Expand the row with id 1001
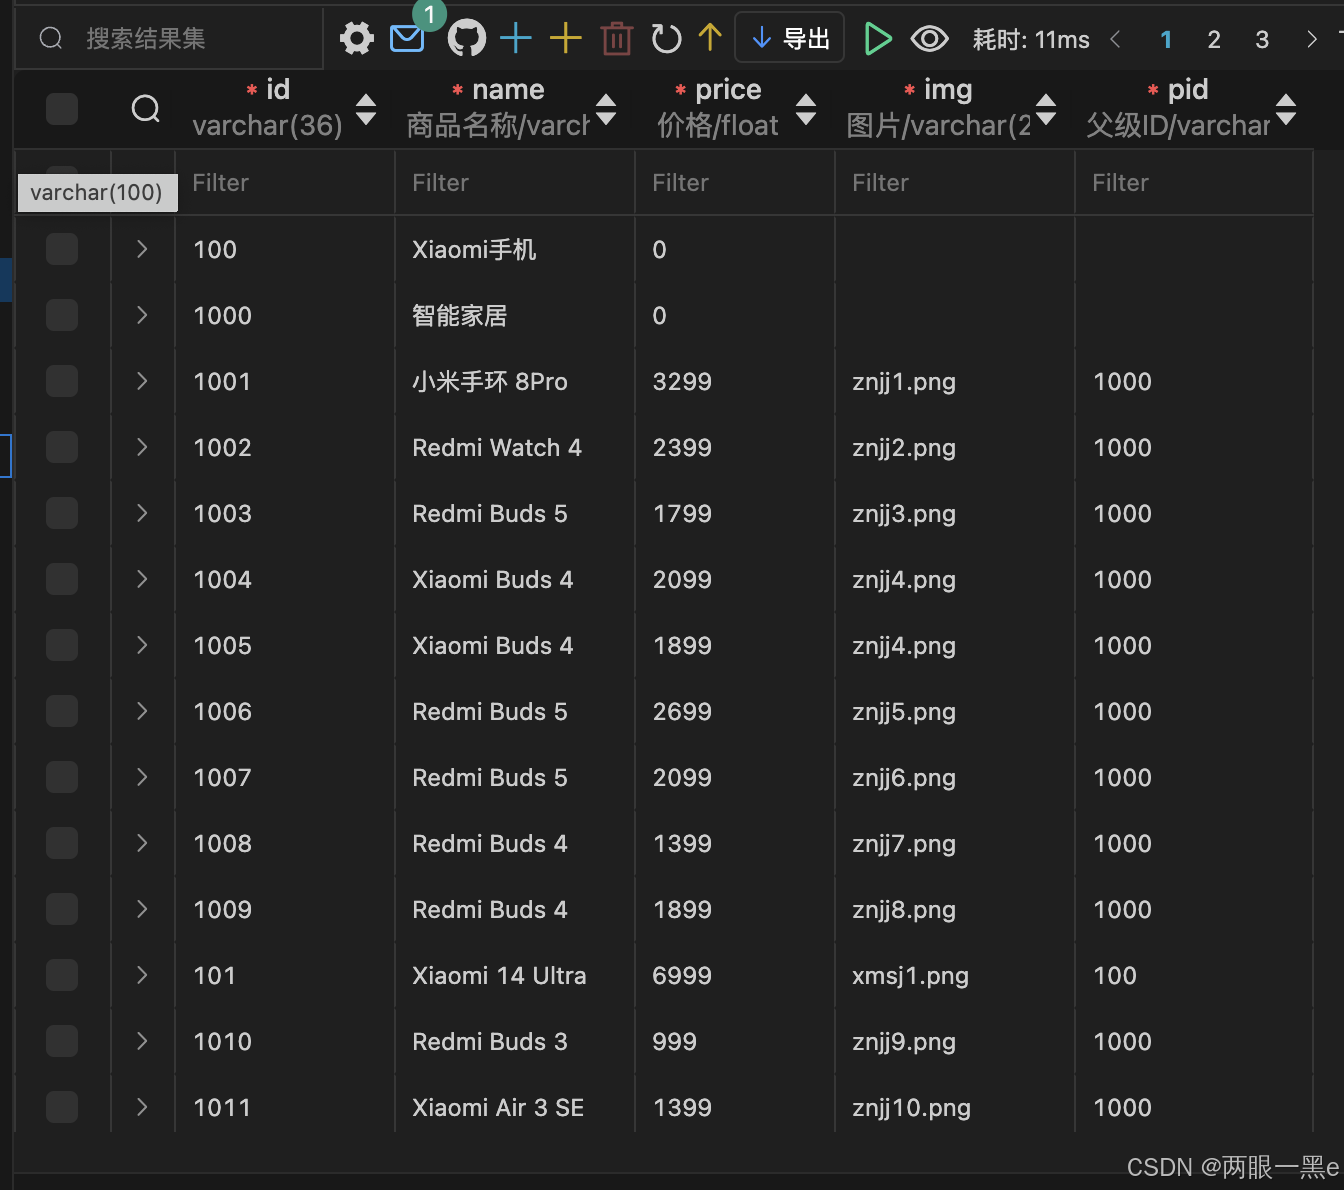Screen dimensions: 1344x1190 (142, 381)
